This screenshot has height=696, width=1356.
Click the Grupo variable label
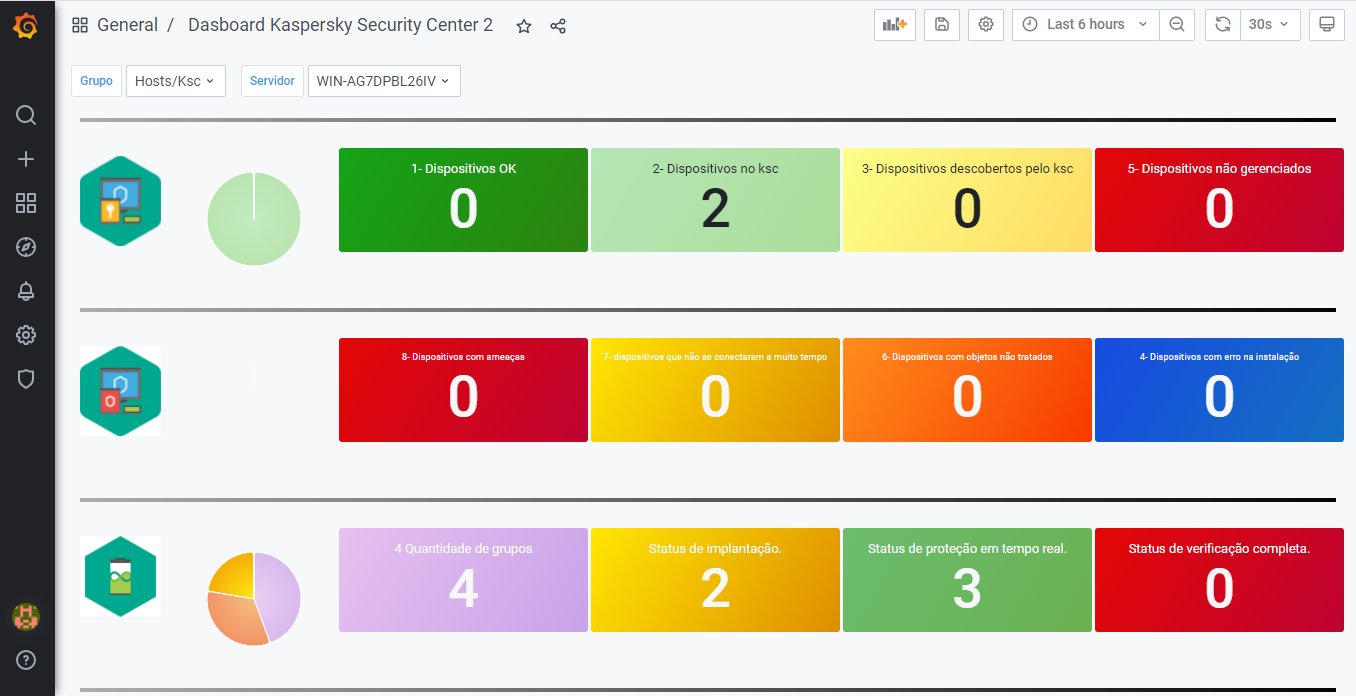click(96, 81)
